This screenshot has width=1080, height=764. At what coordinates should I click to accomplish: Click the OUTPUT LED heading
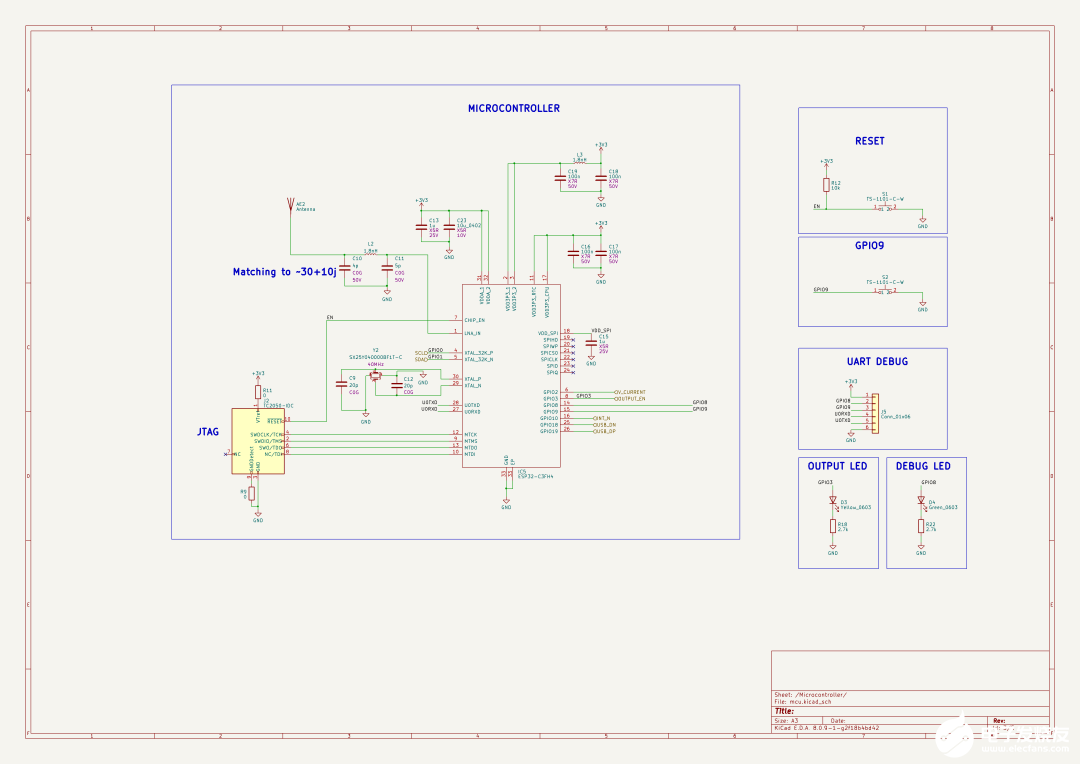pyautogui.click(x=838, y=466)
